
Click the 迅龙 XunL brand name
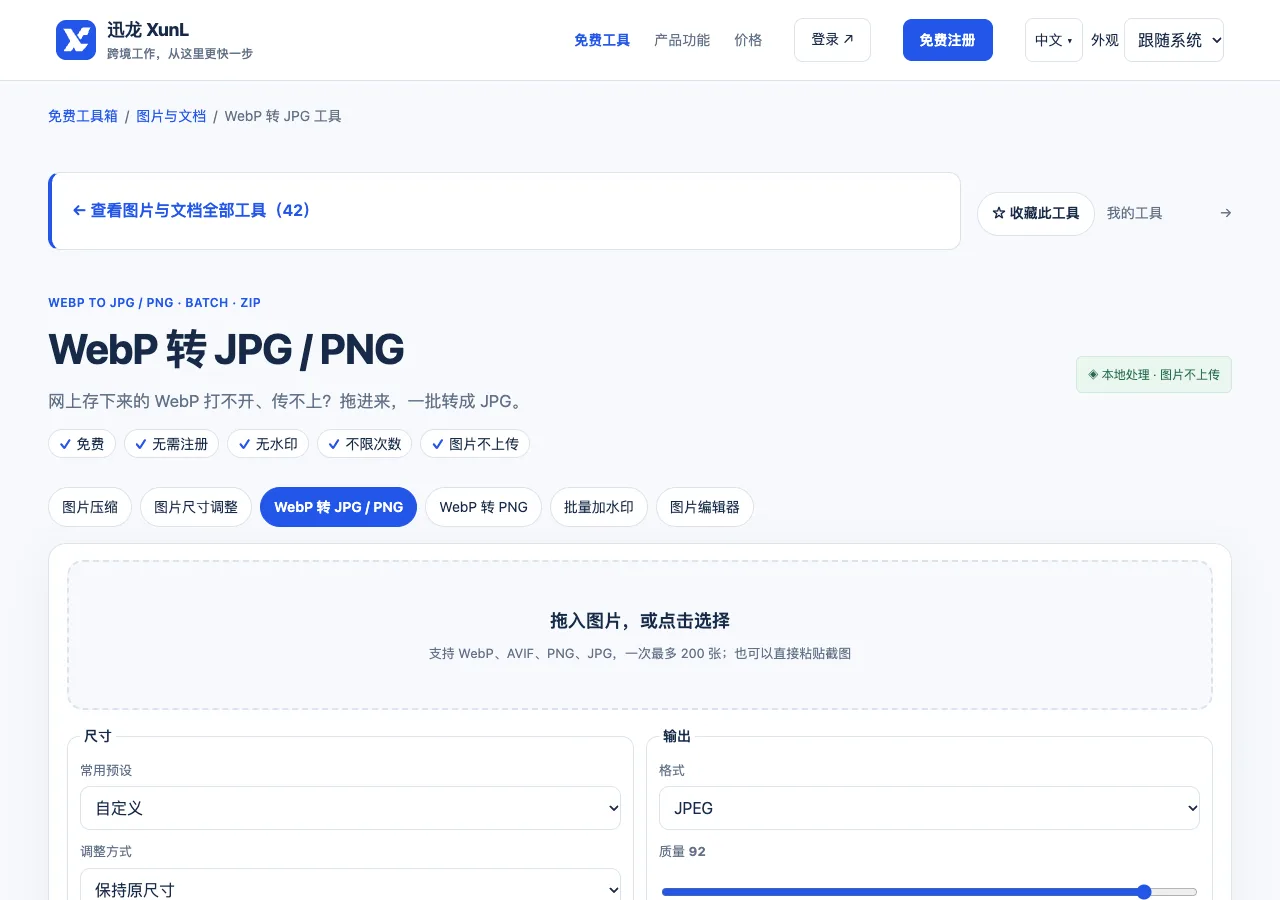click(148, 30)
